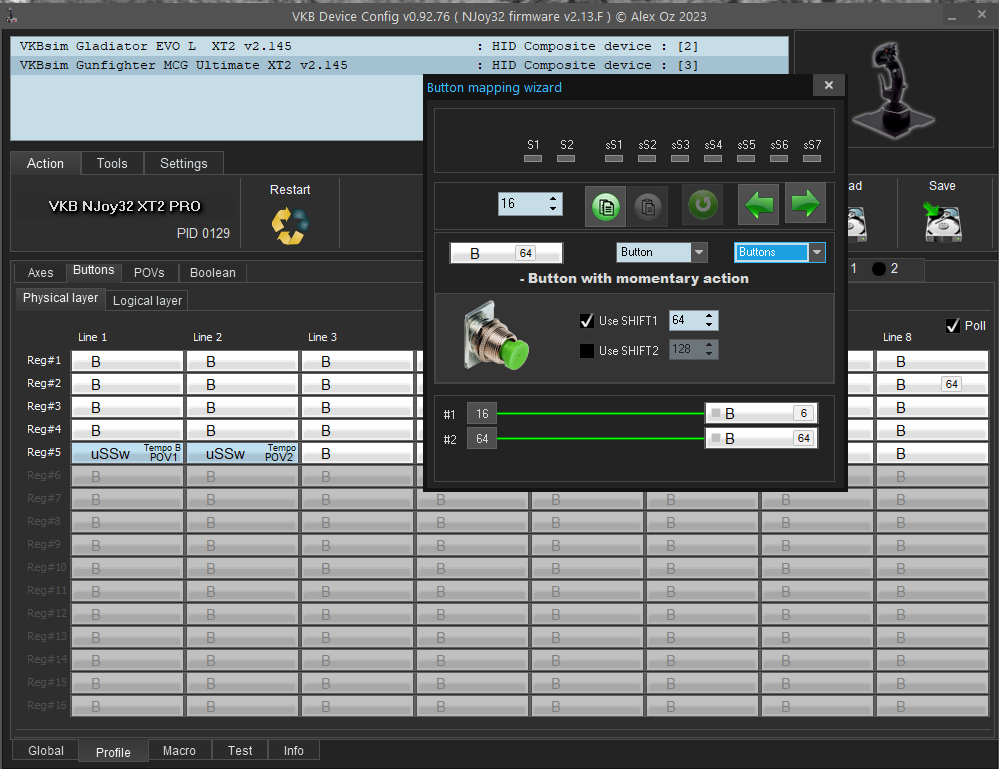Close the Button mapping wizard
Viewport: 999px width, 769px height.
point(828,86)
